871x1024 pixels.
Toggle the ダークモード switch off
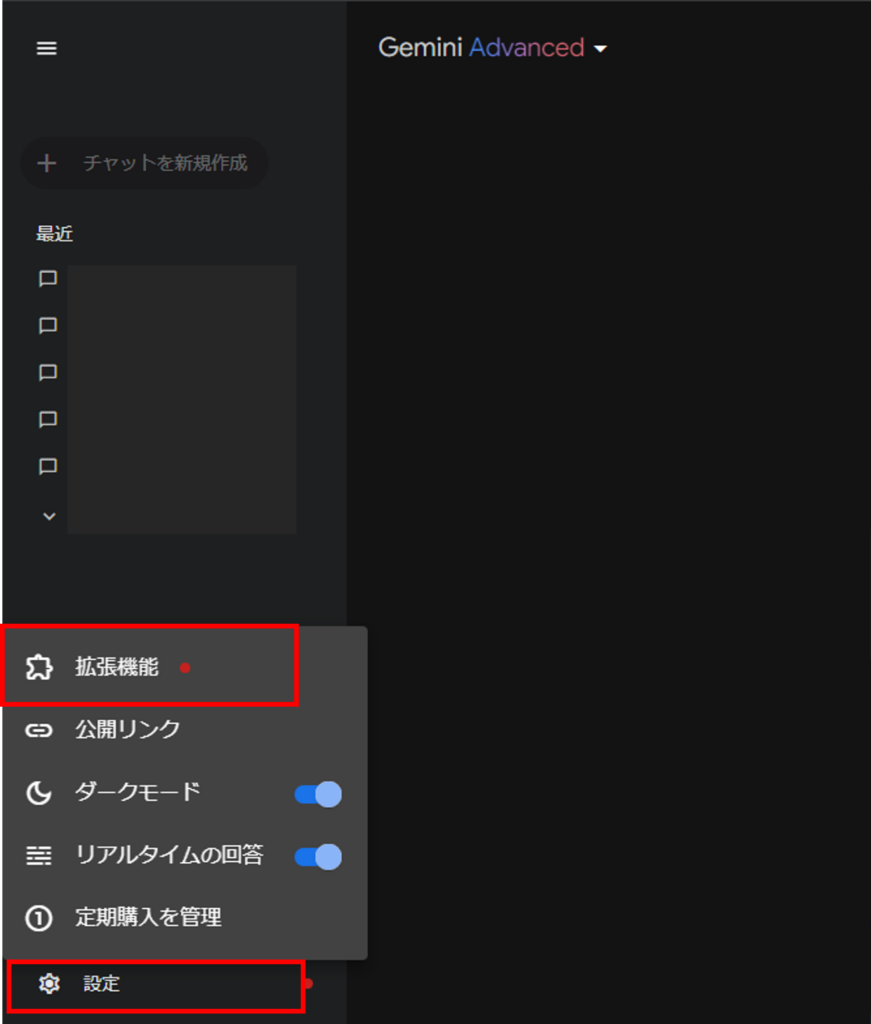[x=318, y=793]
